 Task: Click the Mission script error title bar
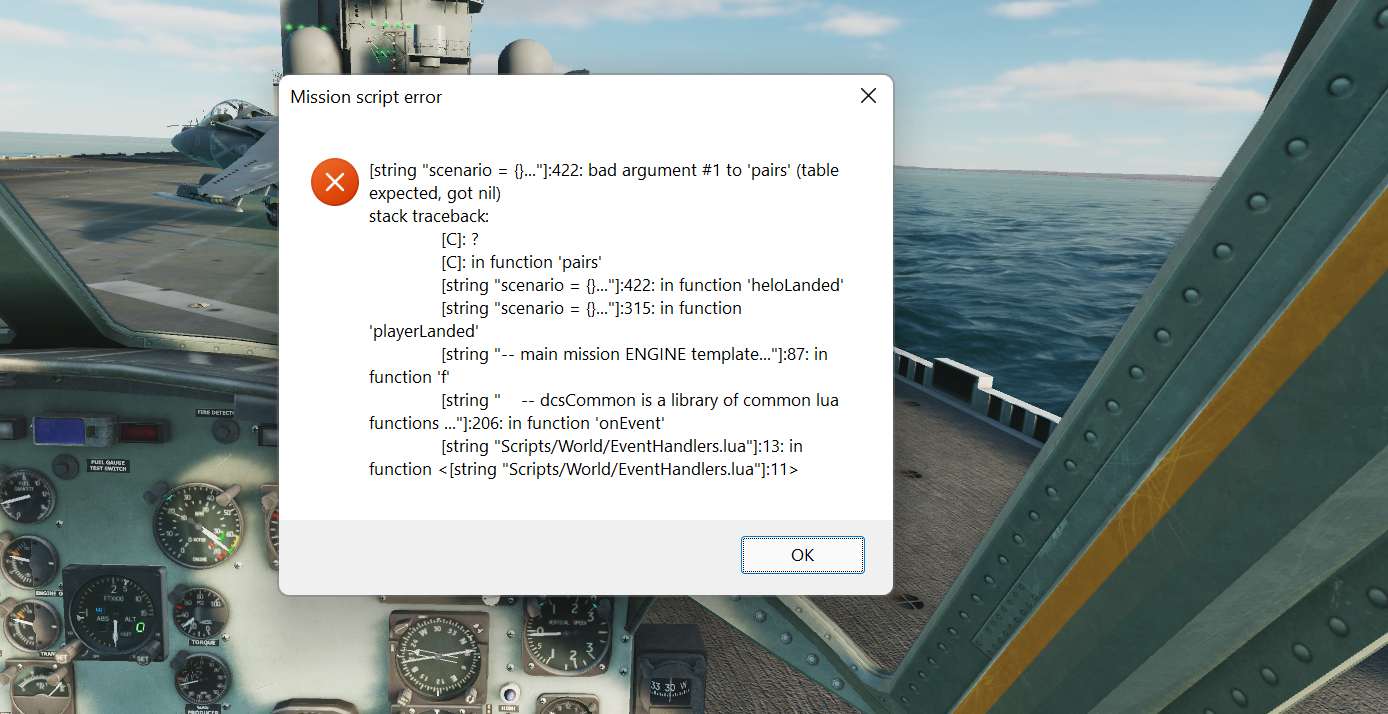click(585, 97)
